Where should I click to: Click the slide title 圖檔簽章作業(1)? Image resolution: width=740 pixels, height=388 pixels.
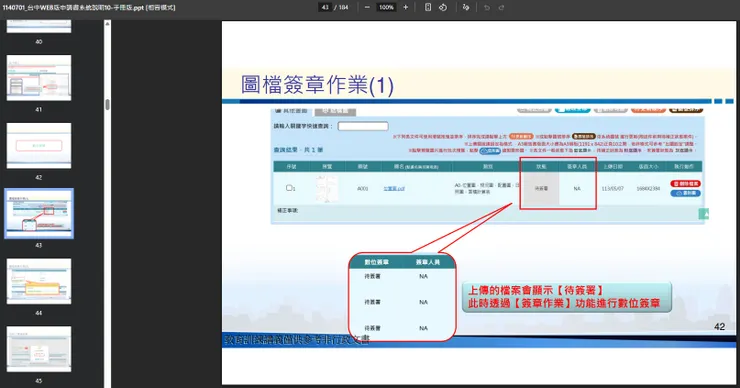pos(317,85)
